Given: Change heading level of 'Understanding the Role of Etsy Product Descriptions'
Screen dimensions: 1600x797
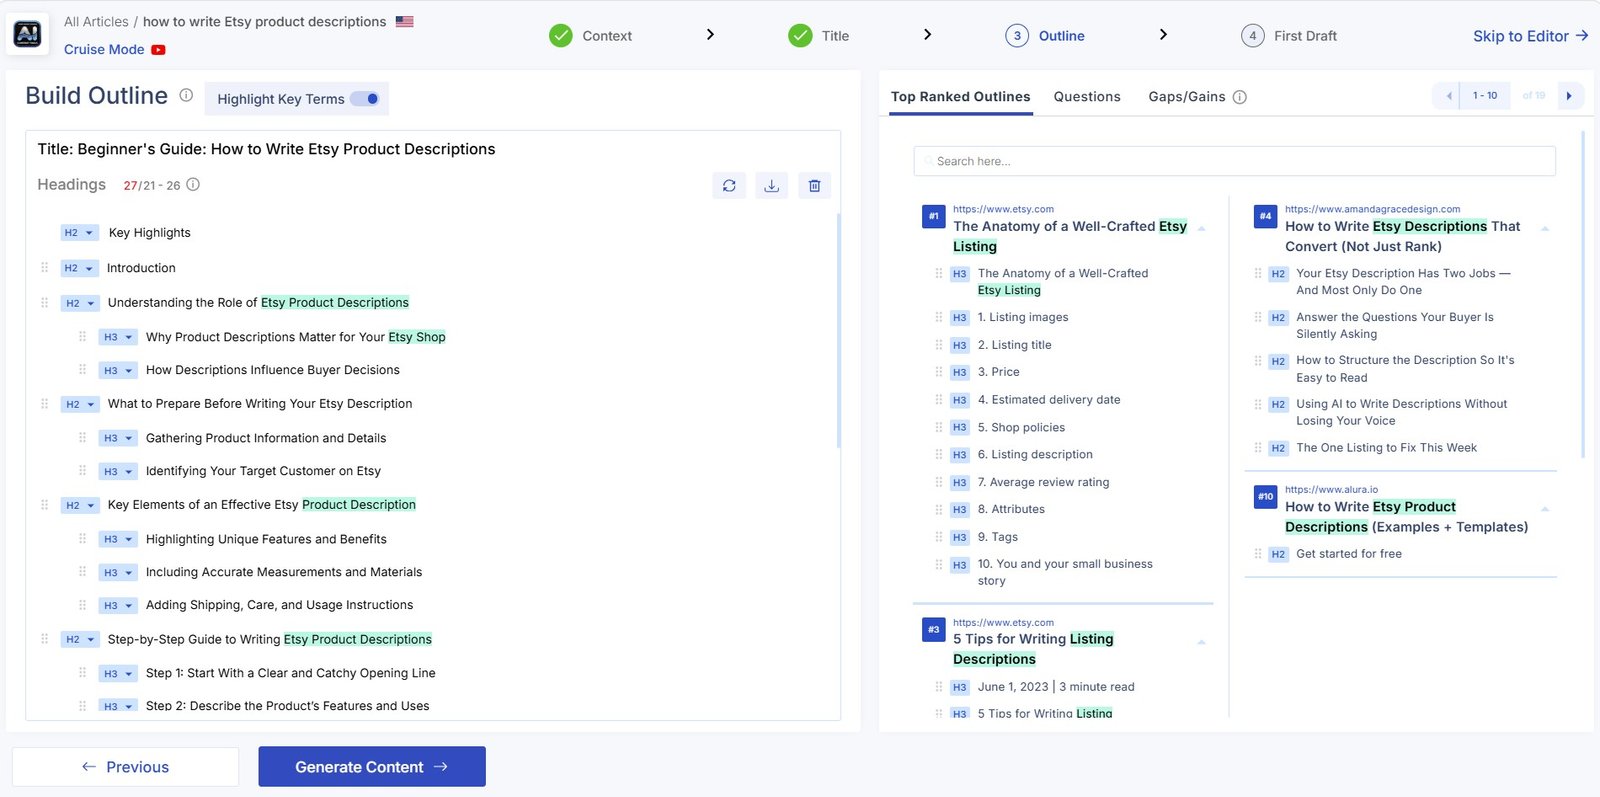Looking at the screenshot, I should (80, 303).
